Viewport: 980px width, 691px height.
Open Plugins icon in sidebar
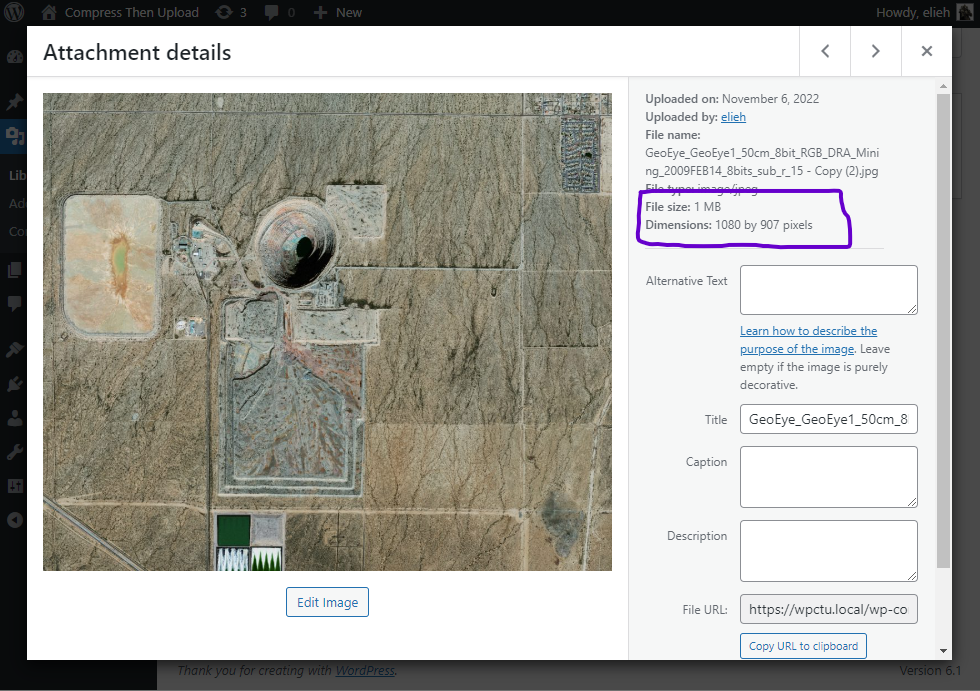click(x=14, y=384)
